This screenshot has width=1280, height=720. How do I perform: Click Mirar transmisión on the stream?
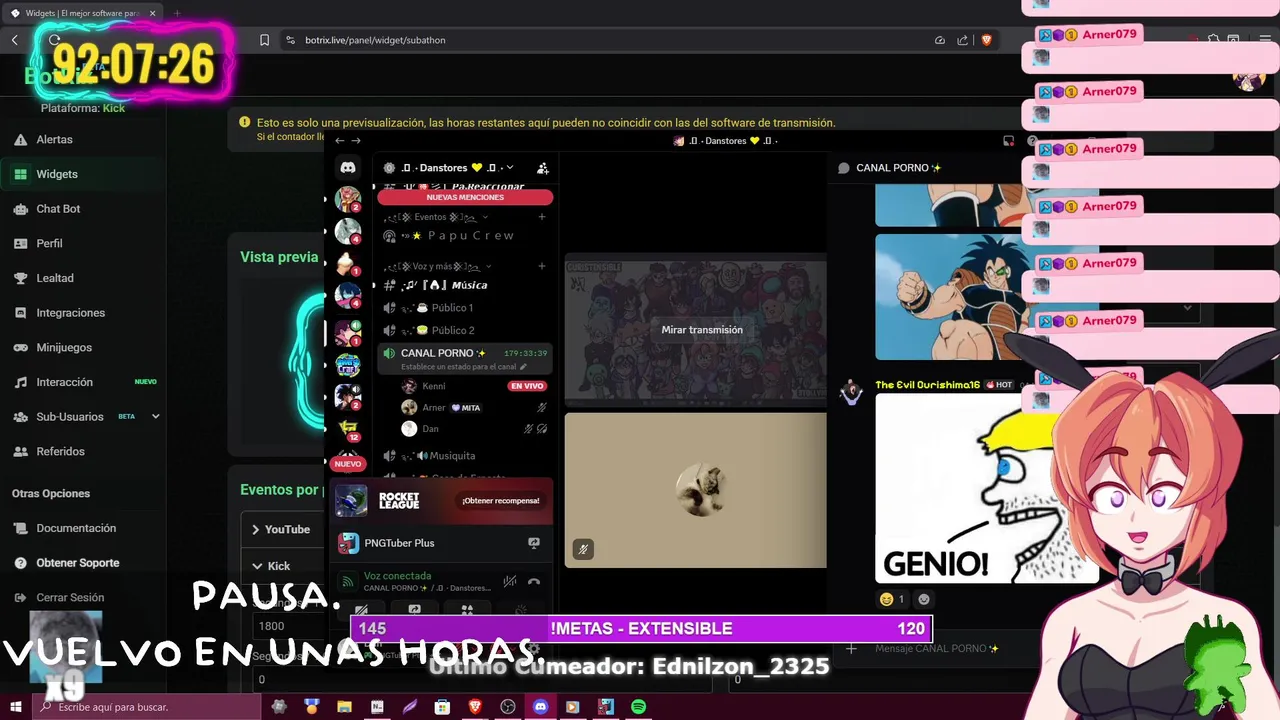702,330
